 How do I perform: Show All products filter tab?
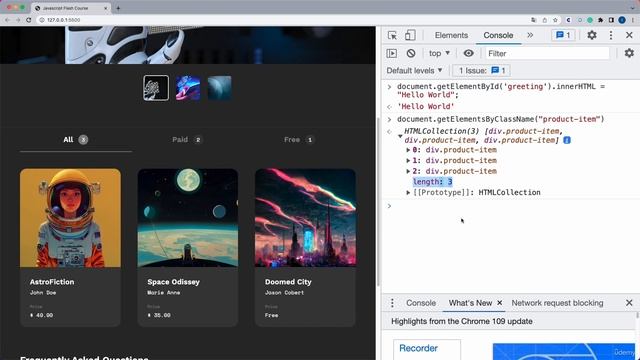76,140
